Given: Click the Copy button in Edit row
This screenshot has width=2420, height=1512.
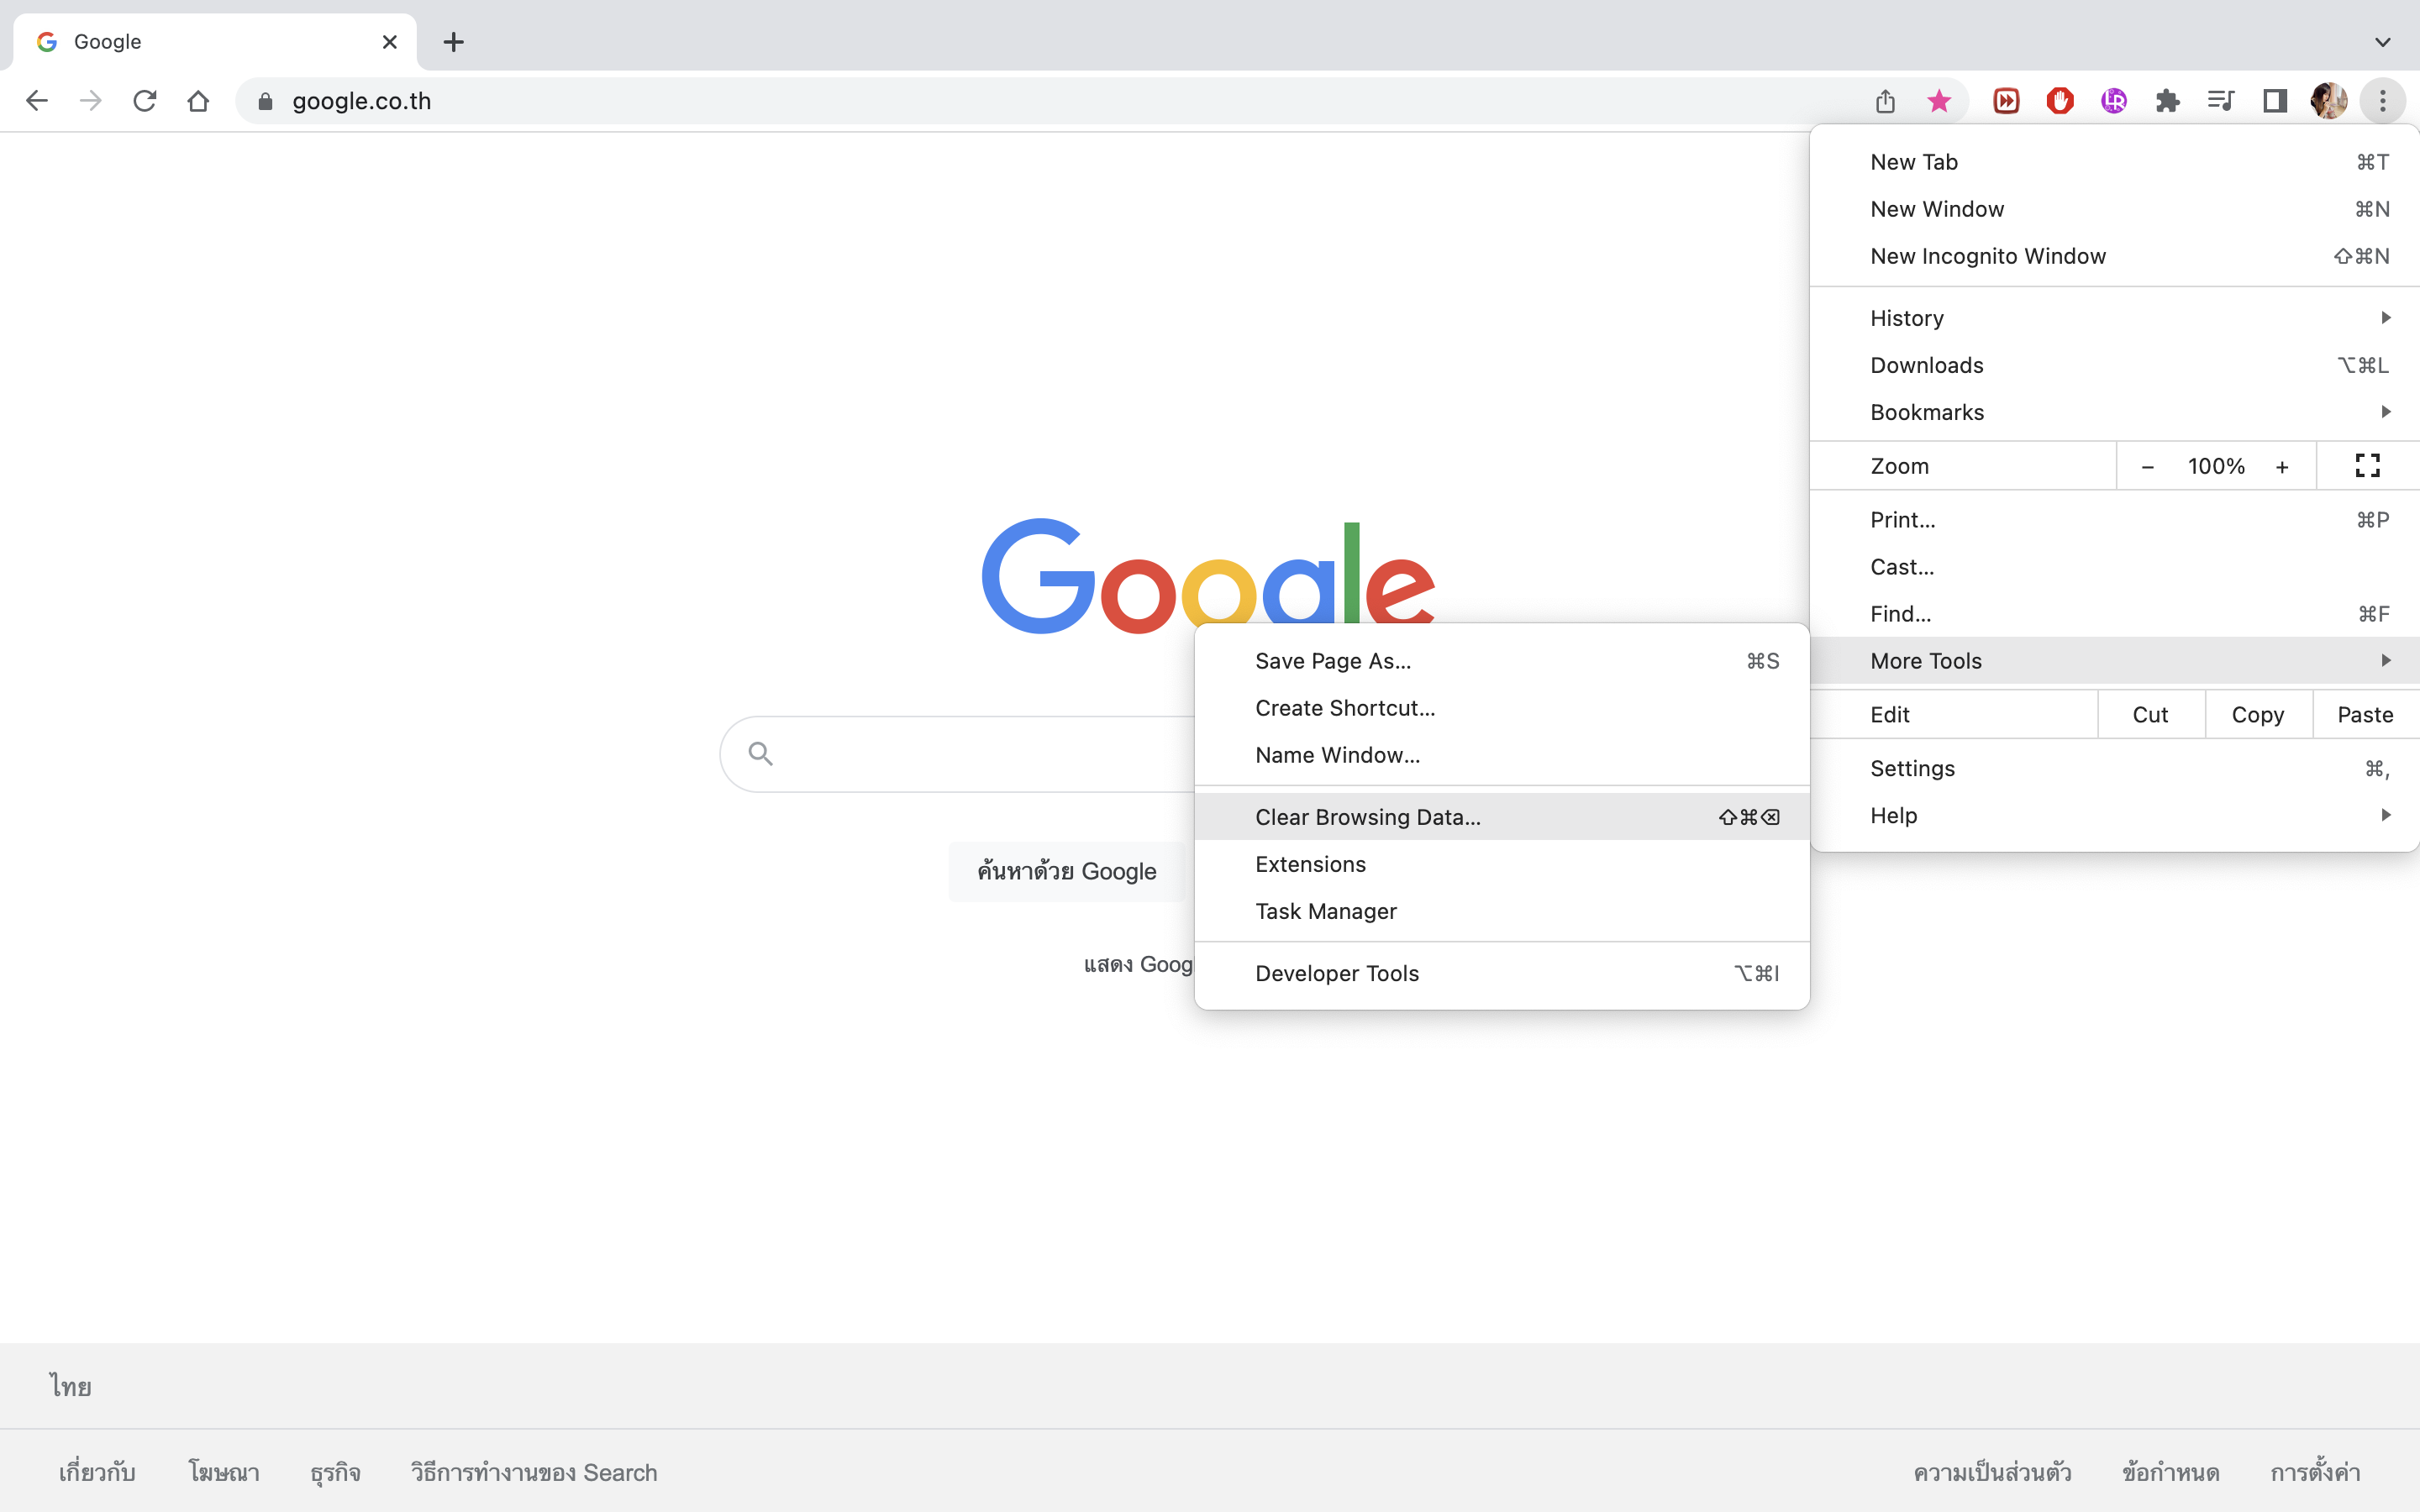Looking at the screenshot, I should coord(2257,714).
